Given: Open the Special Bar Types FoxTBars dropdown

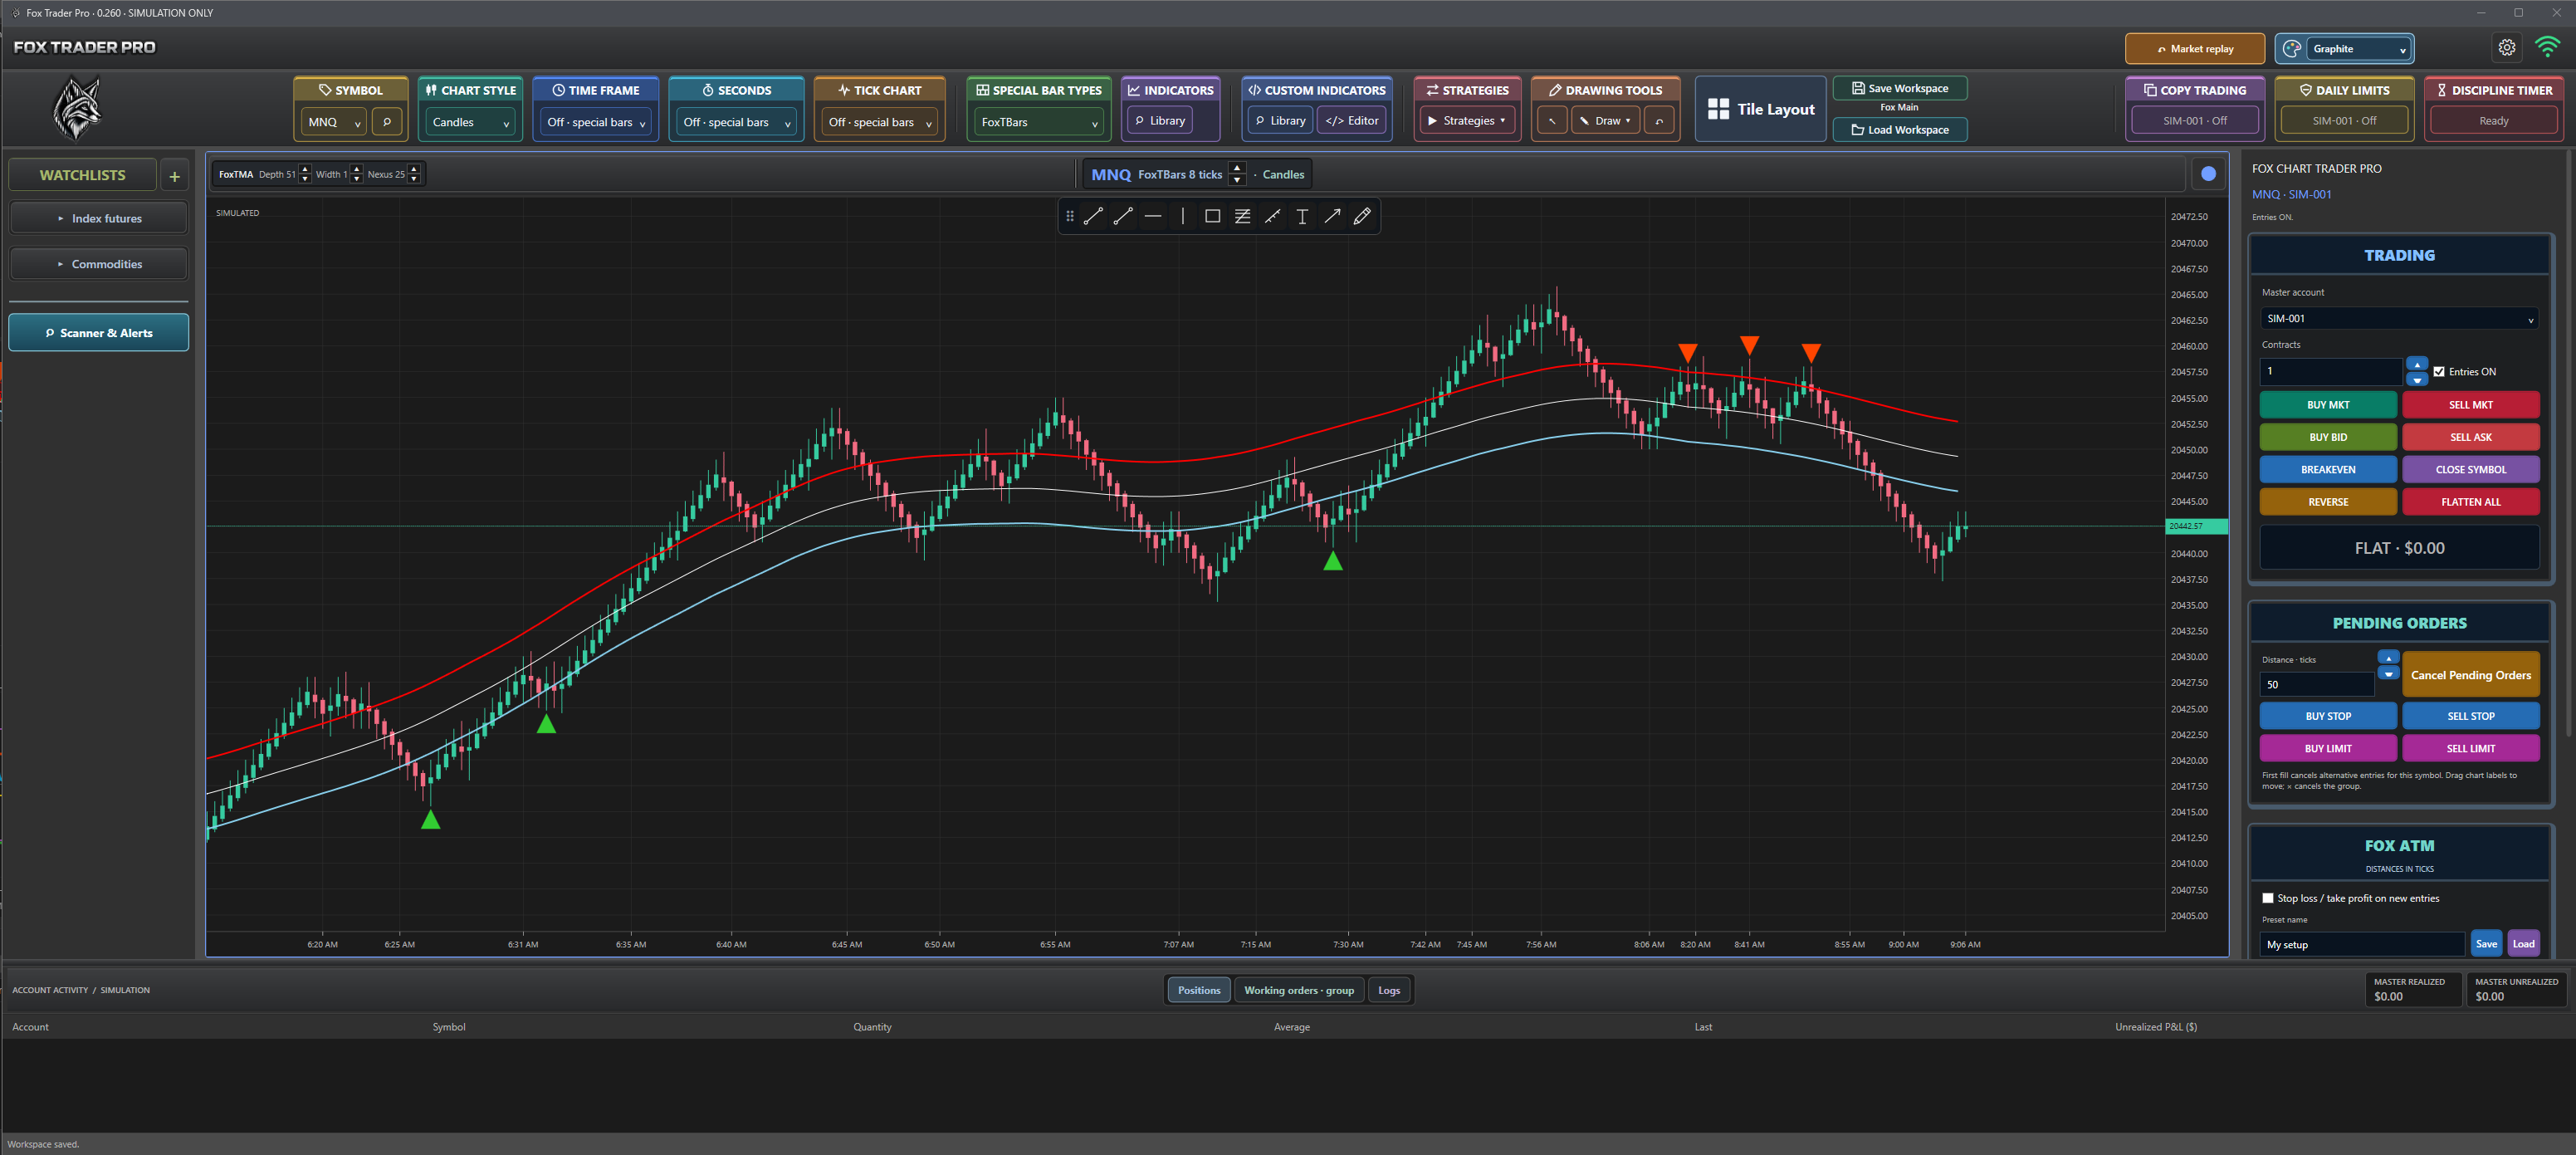Looking at the screenshot, I should [1038, 122].
